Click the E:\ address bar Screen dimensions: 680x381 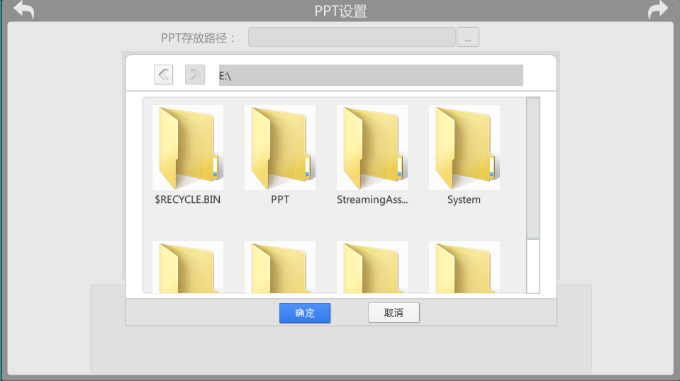coord(371,75)
